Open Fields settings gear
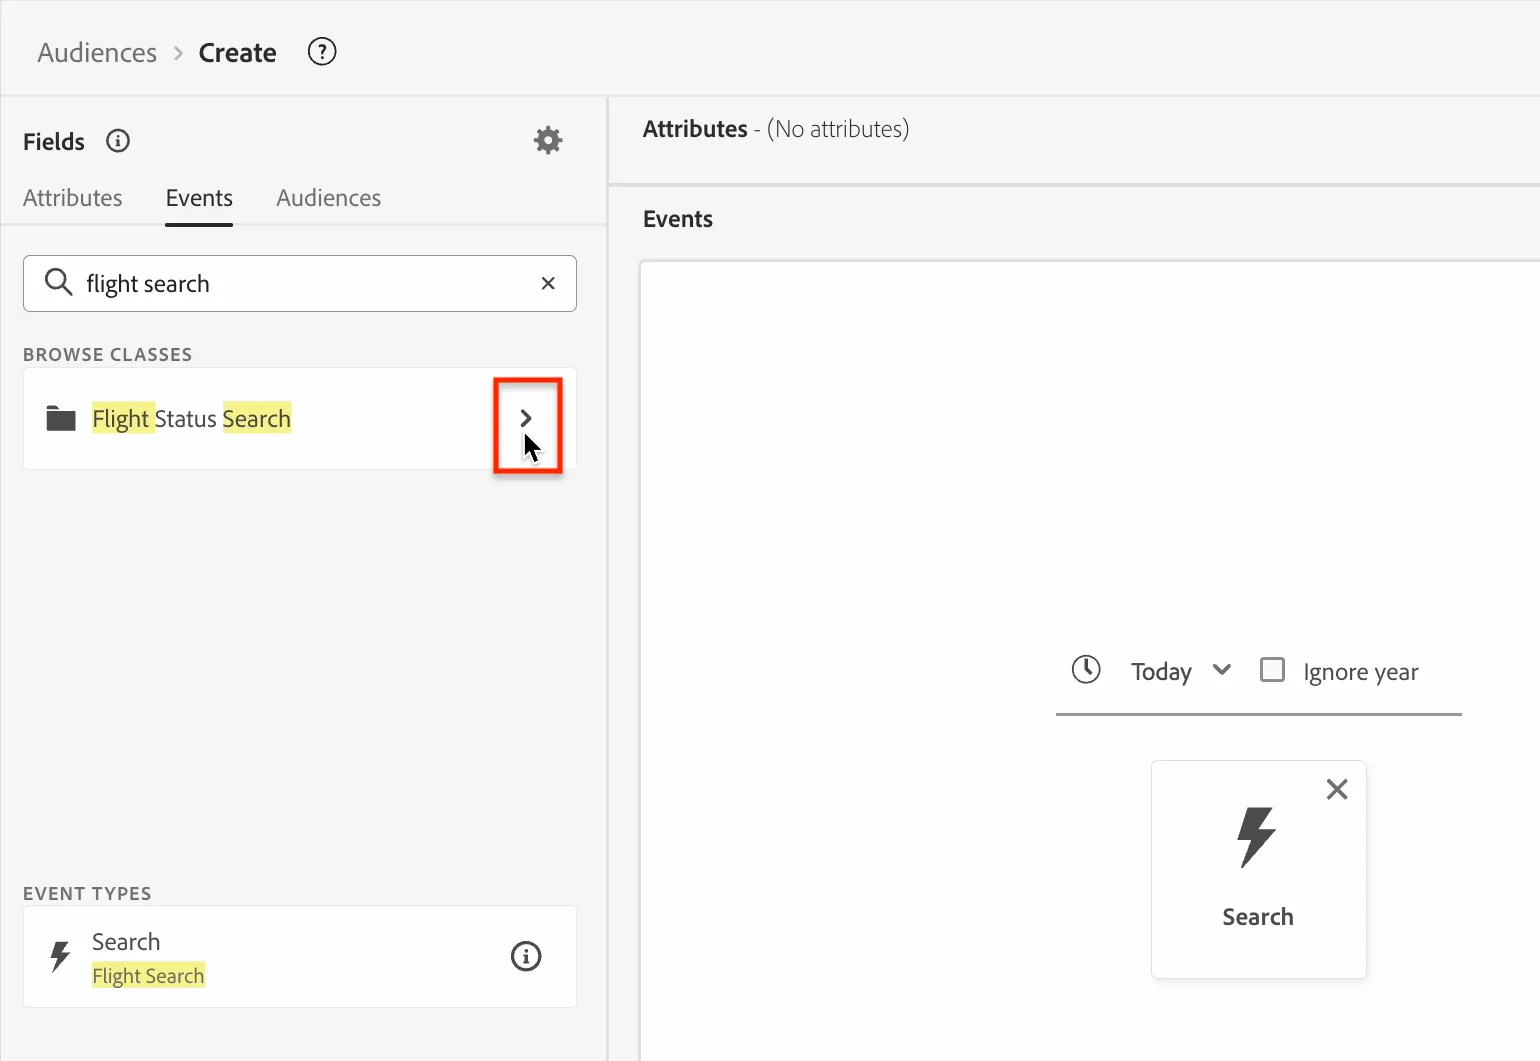The width and height of the screenshot is (1540, 1061). point(548,140)
